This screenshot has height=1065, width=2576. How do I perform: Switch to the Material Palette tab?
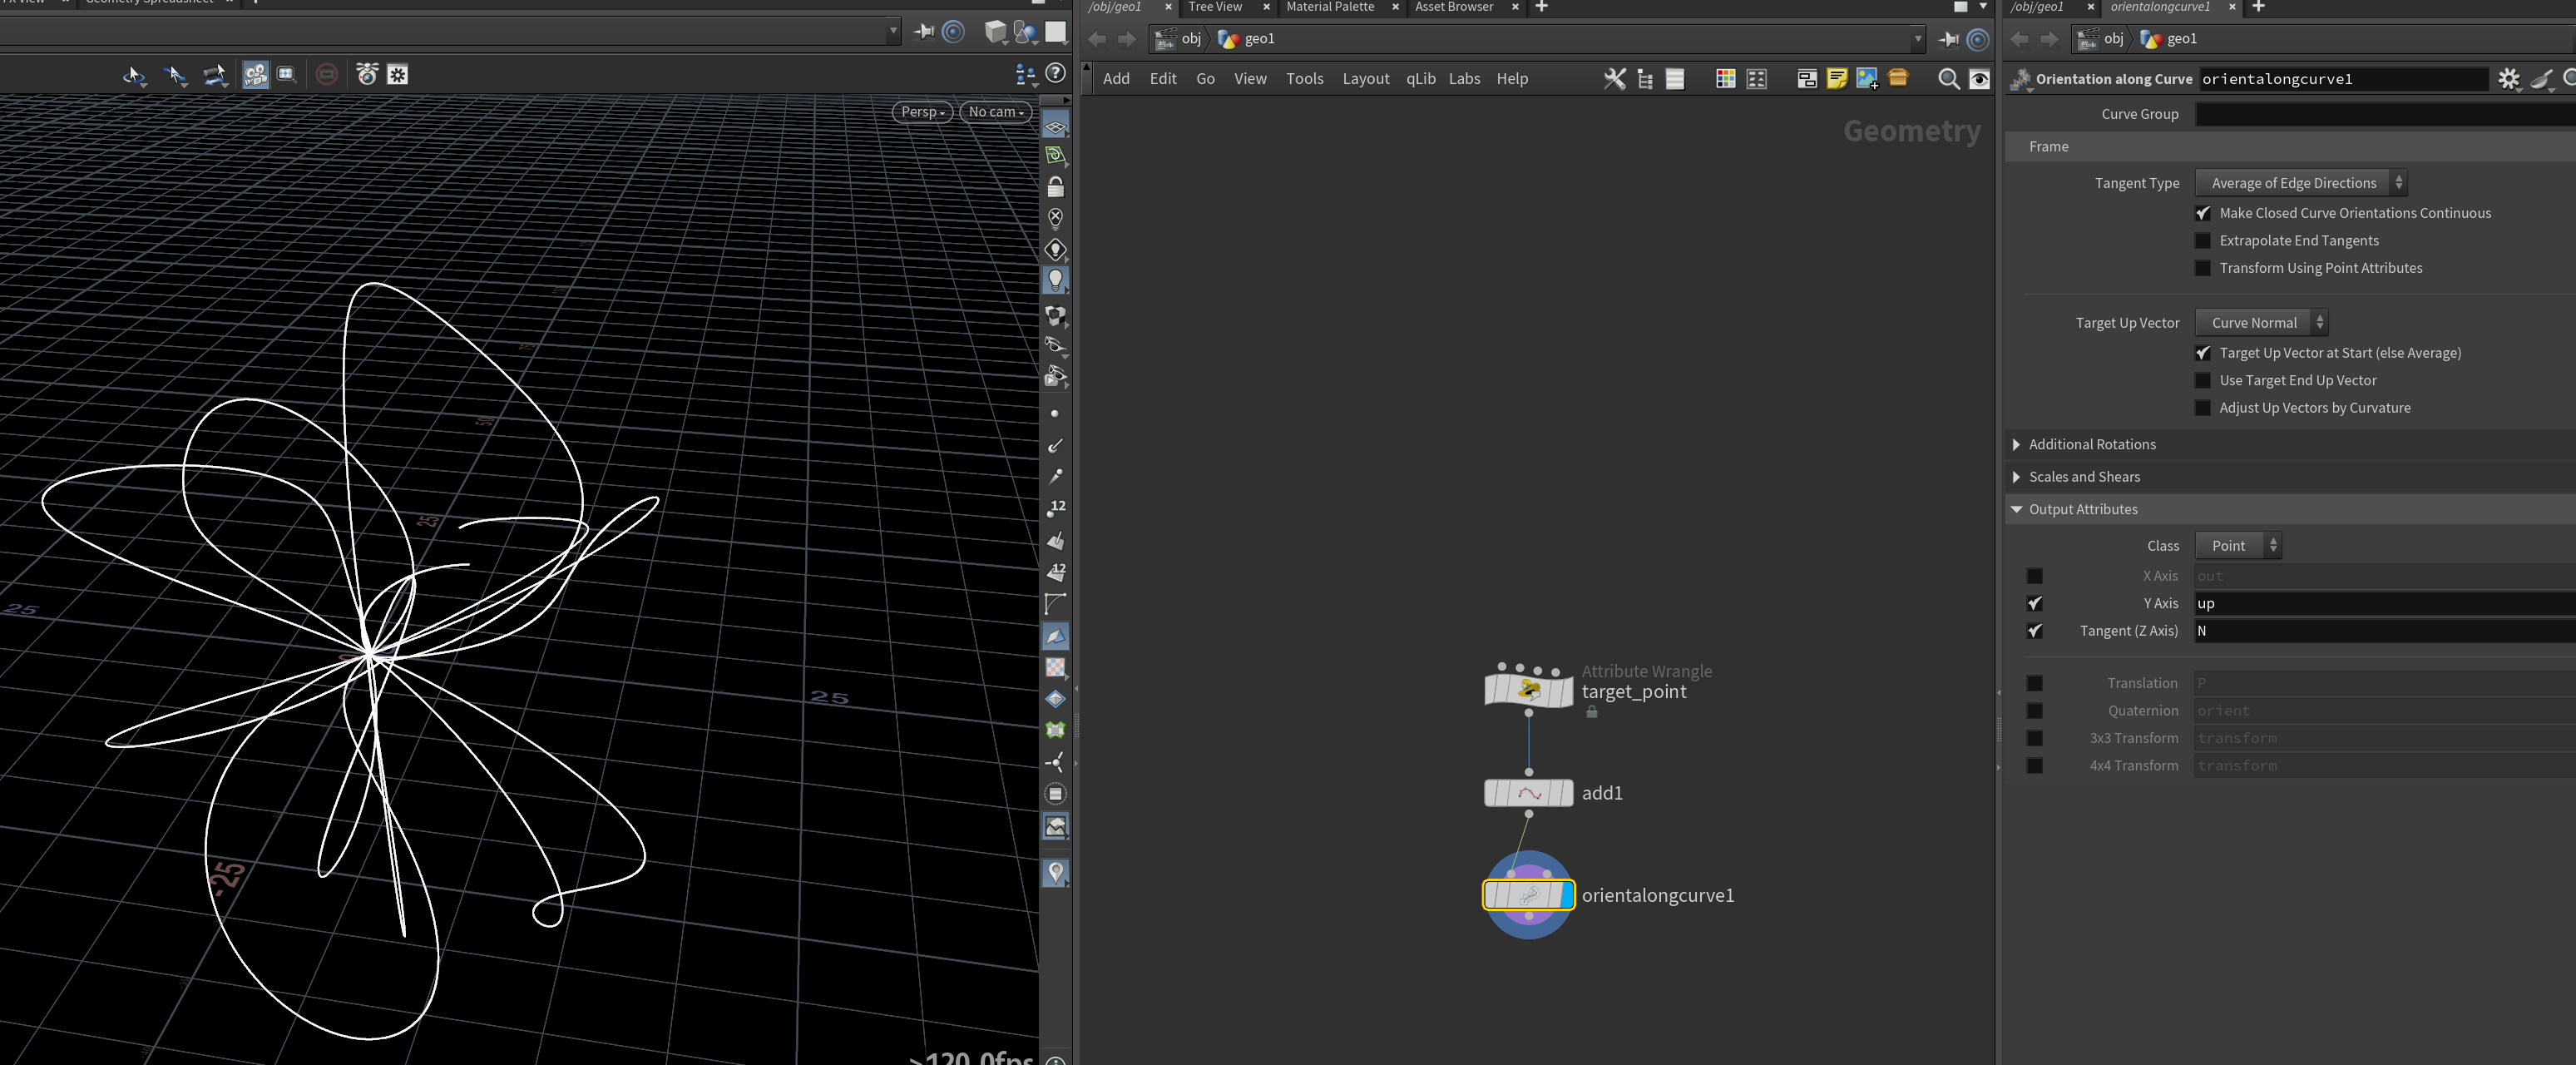point(1329,7)
